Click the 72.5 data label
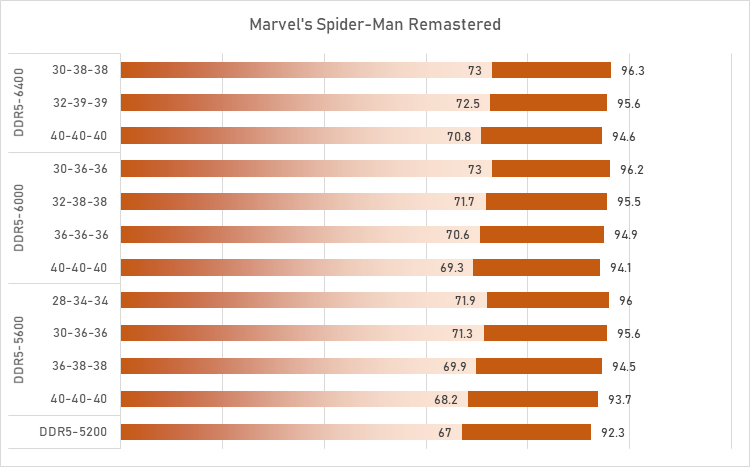The width and height of the screenshot is (750, 467). click(x=467, y=104)
